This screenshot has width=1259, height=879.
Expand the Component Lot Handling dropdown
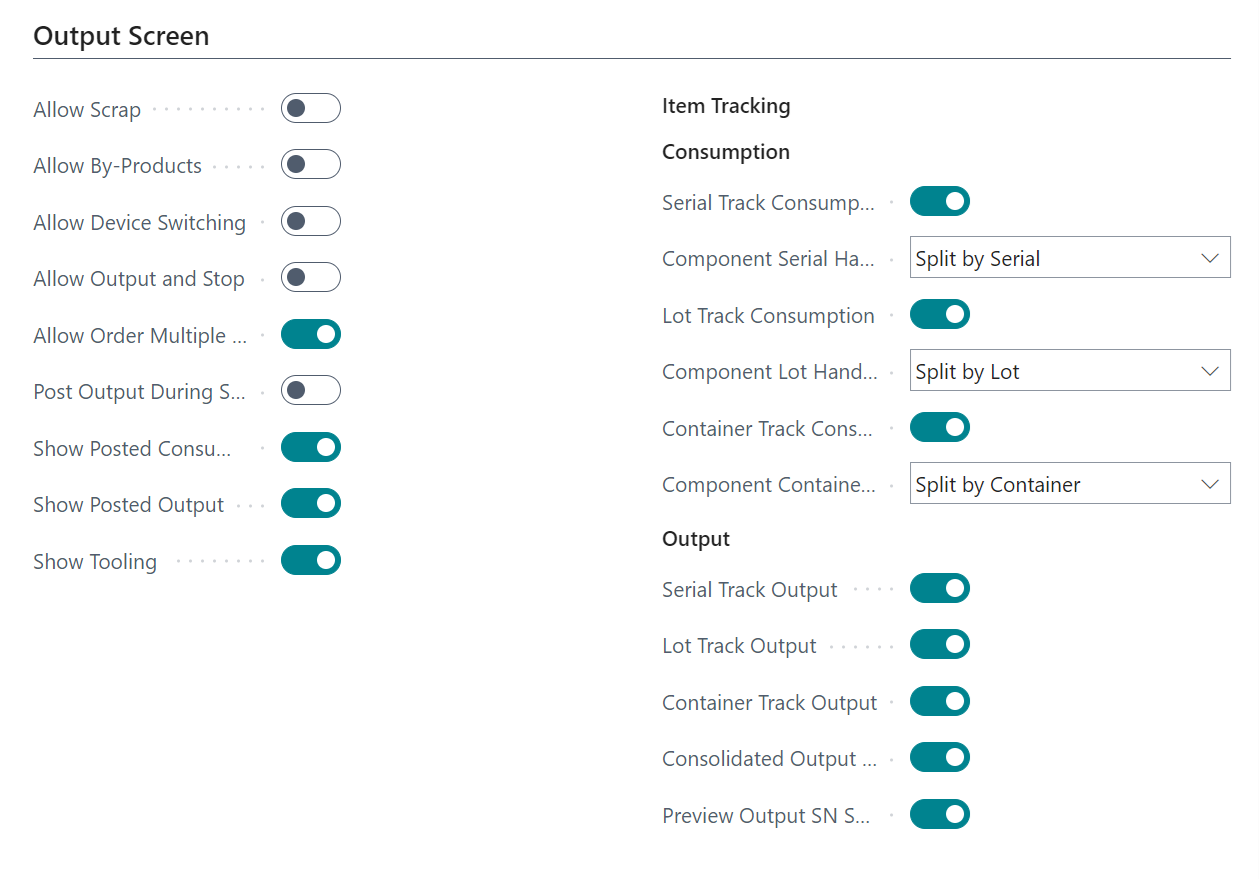(x=1069, y=371)
